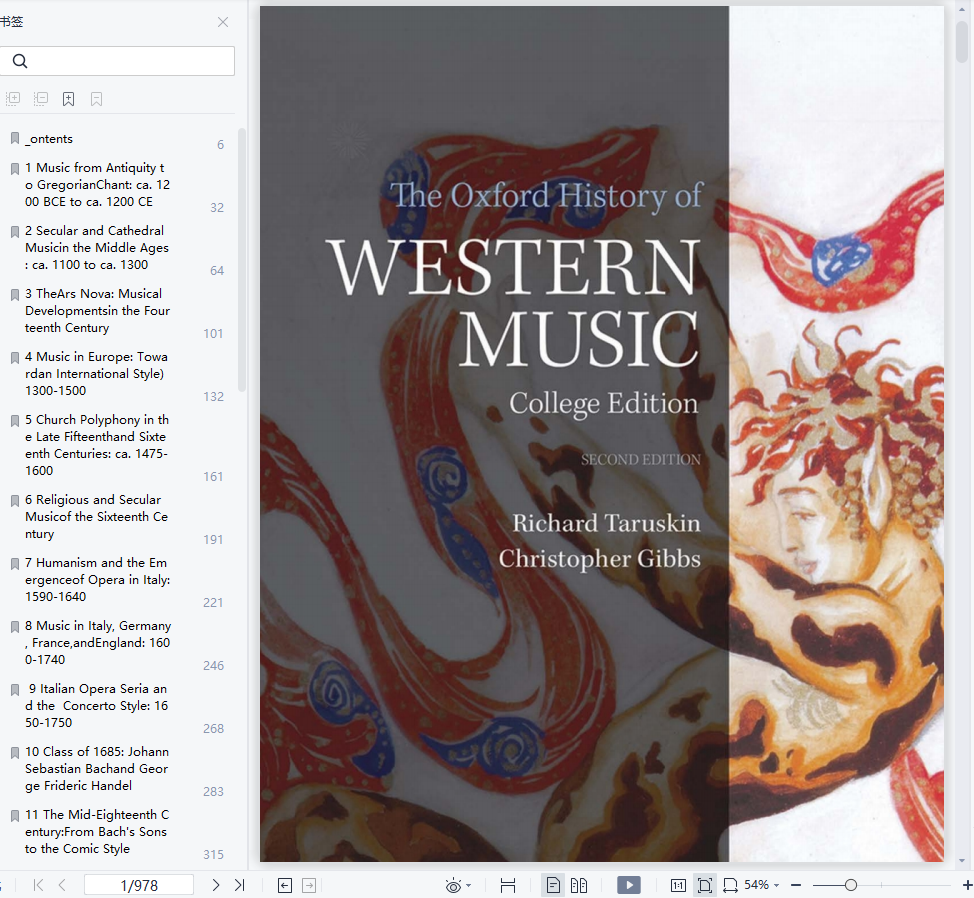Click page number 283 in bookmarks
Screen dimensions: 974x898
tap(213, 791)
